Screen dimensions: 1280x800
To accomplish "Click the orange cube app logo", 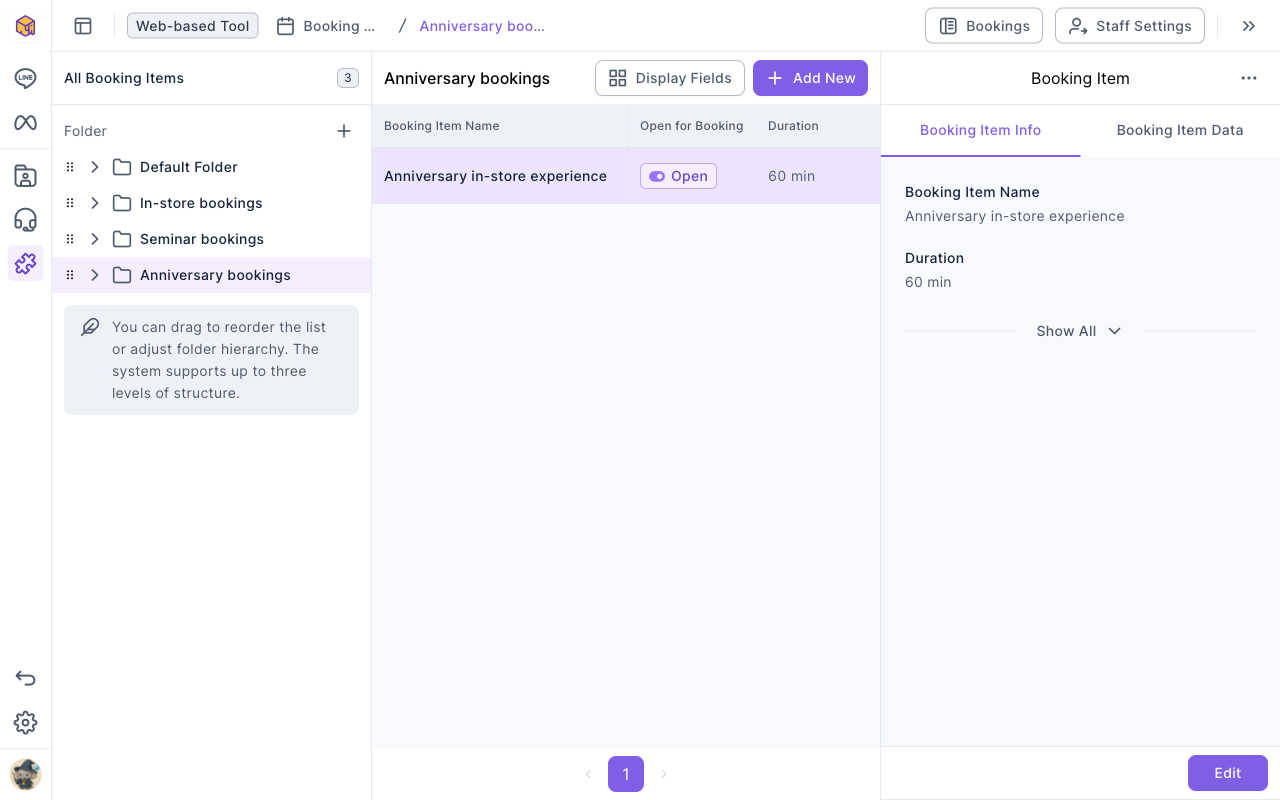I will pos(25,26).
